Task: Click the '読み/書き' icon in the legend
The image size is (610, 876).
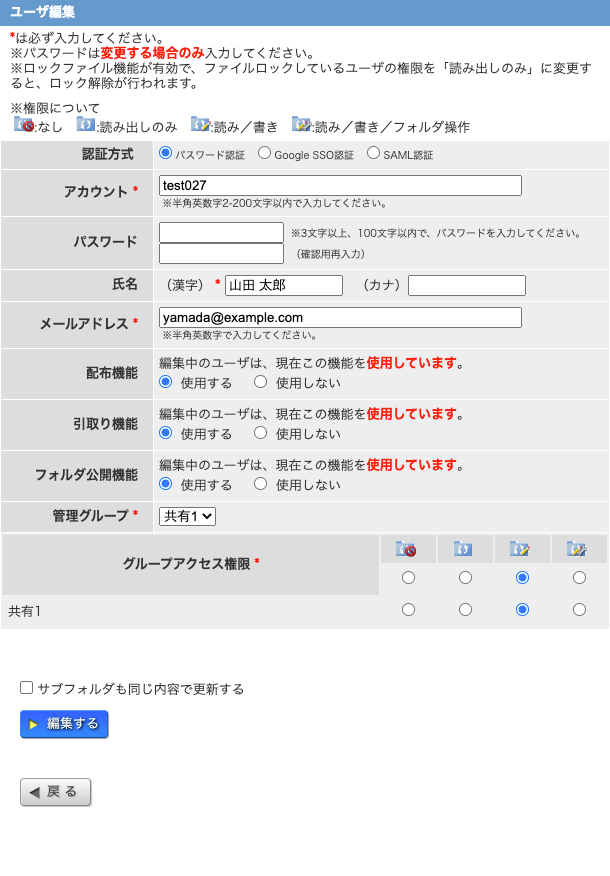Action: 200,125
